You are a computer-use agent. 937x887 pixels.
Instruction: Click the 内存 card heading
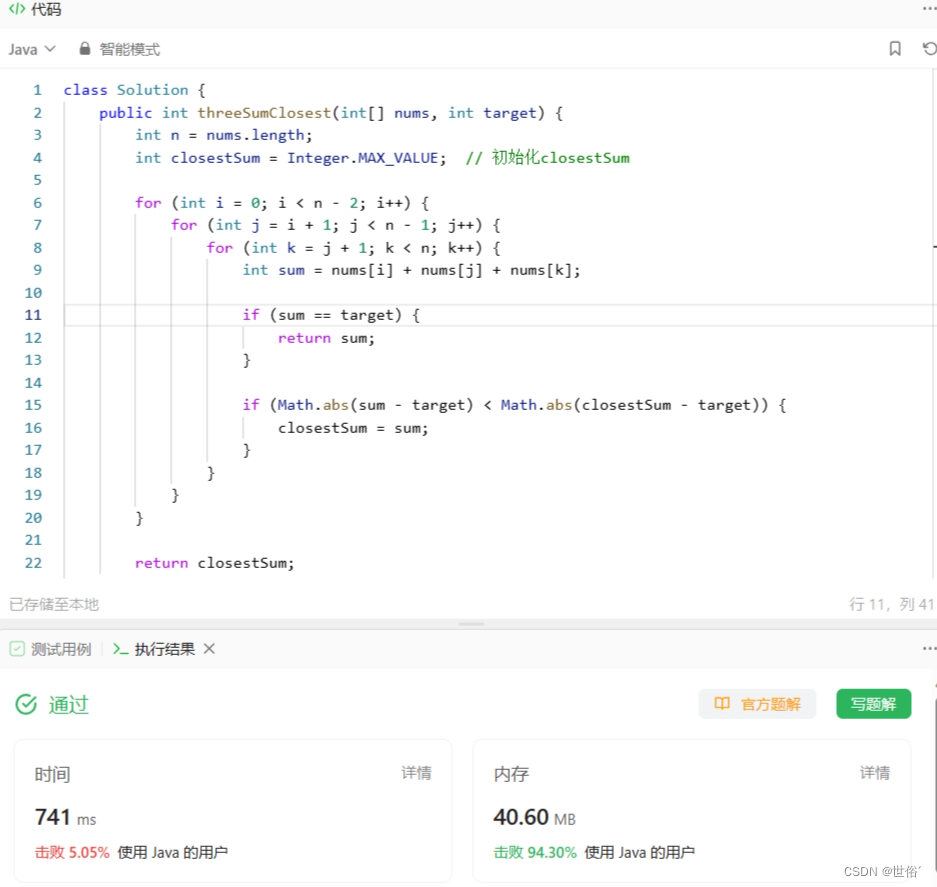click(x=512, y=775)
